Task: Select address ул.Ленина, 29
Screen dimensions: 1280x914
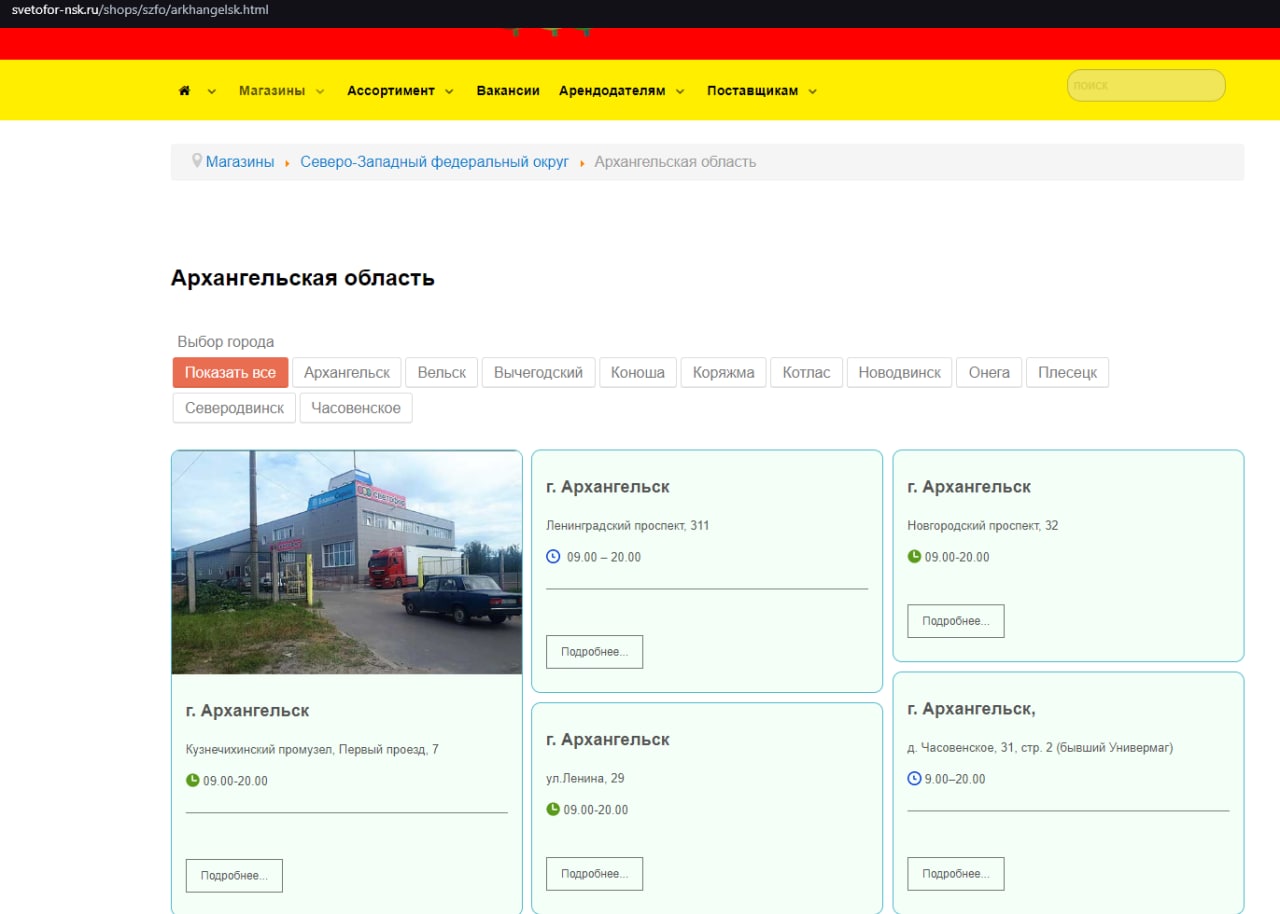Action: click(x=585, y=778)
